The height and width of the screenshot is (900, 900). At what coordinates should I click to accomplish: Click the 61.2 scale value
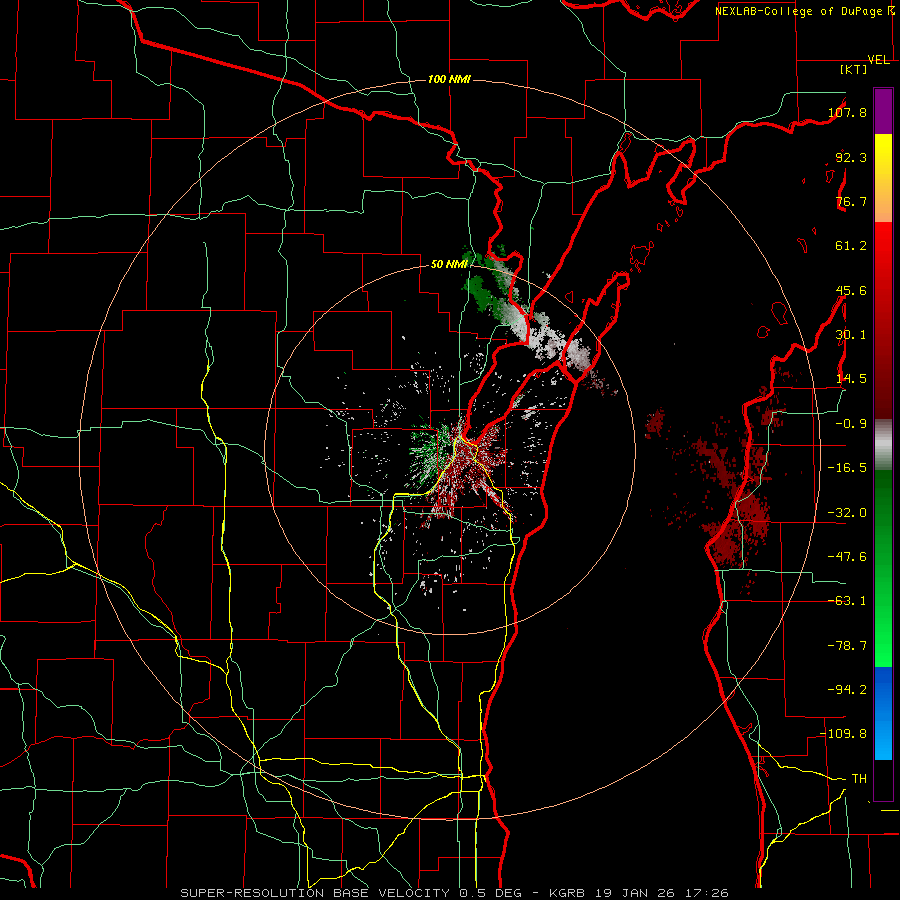[x=851, y=246]
